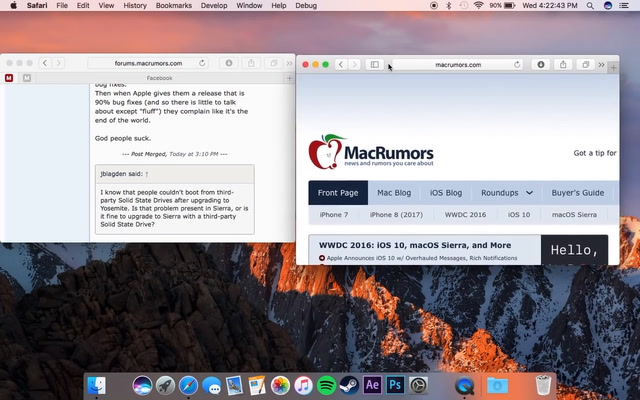Open the Debug menu
Viewport: 640px width, 400px height.
click(x=306, y=5)
